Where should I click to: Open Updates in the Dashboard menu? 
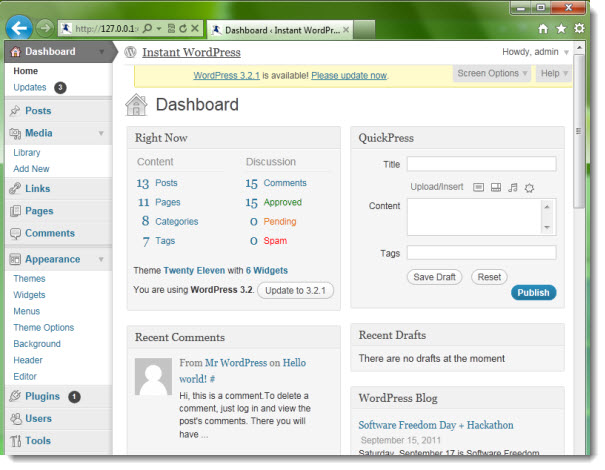coord(30,87)
